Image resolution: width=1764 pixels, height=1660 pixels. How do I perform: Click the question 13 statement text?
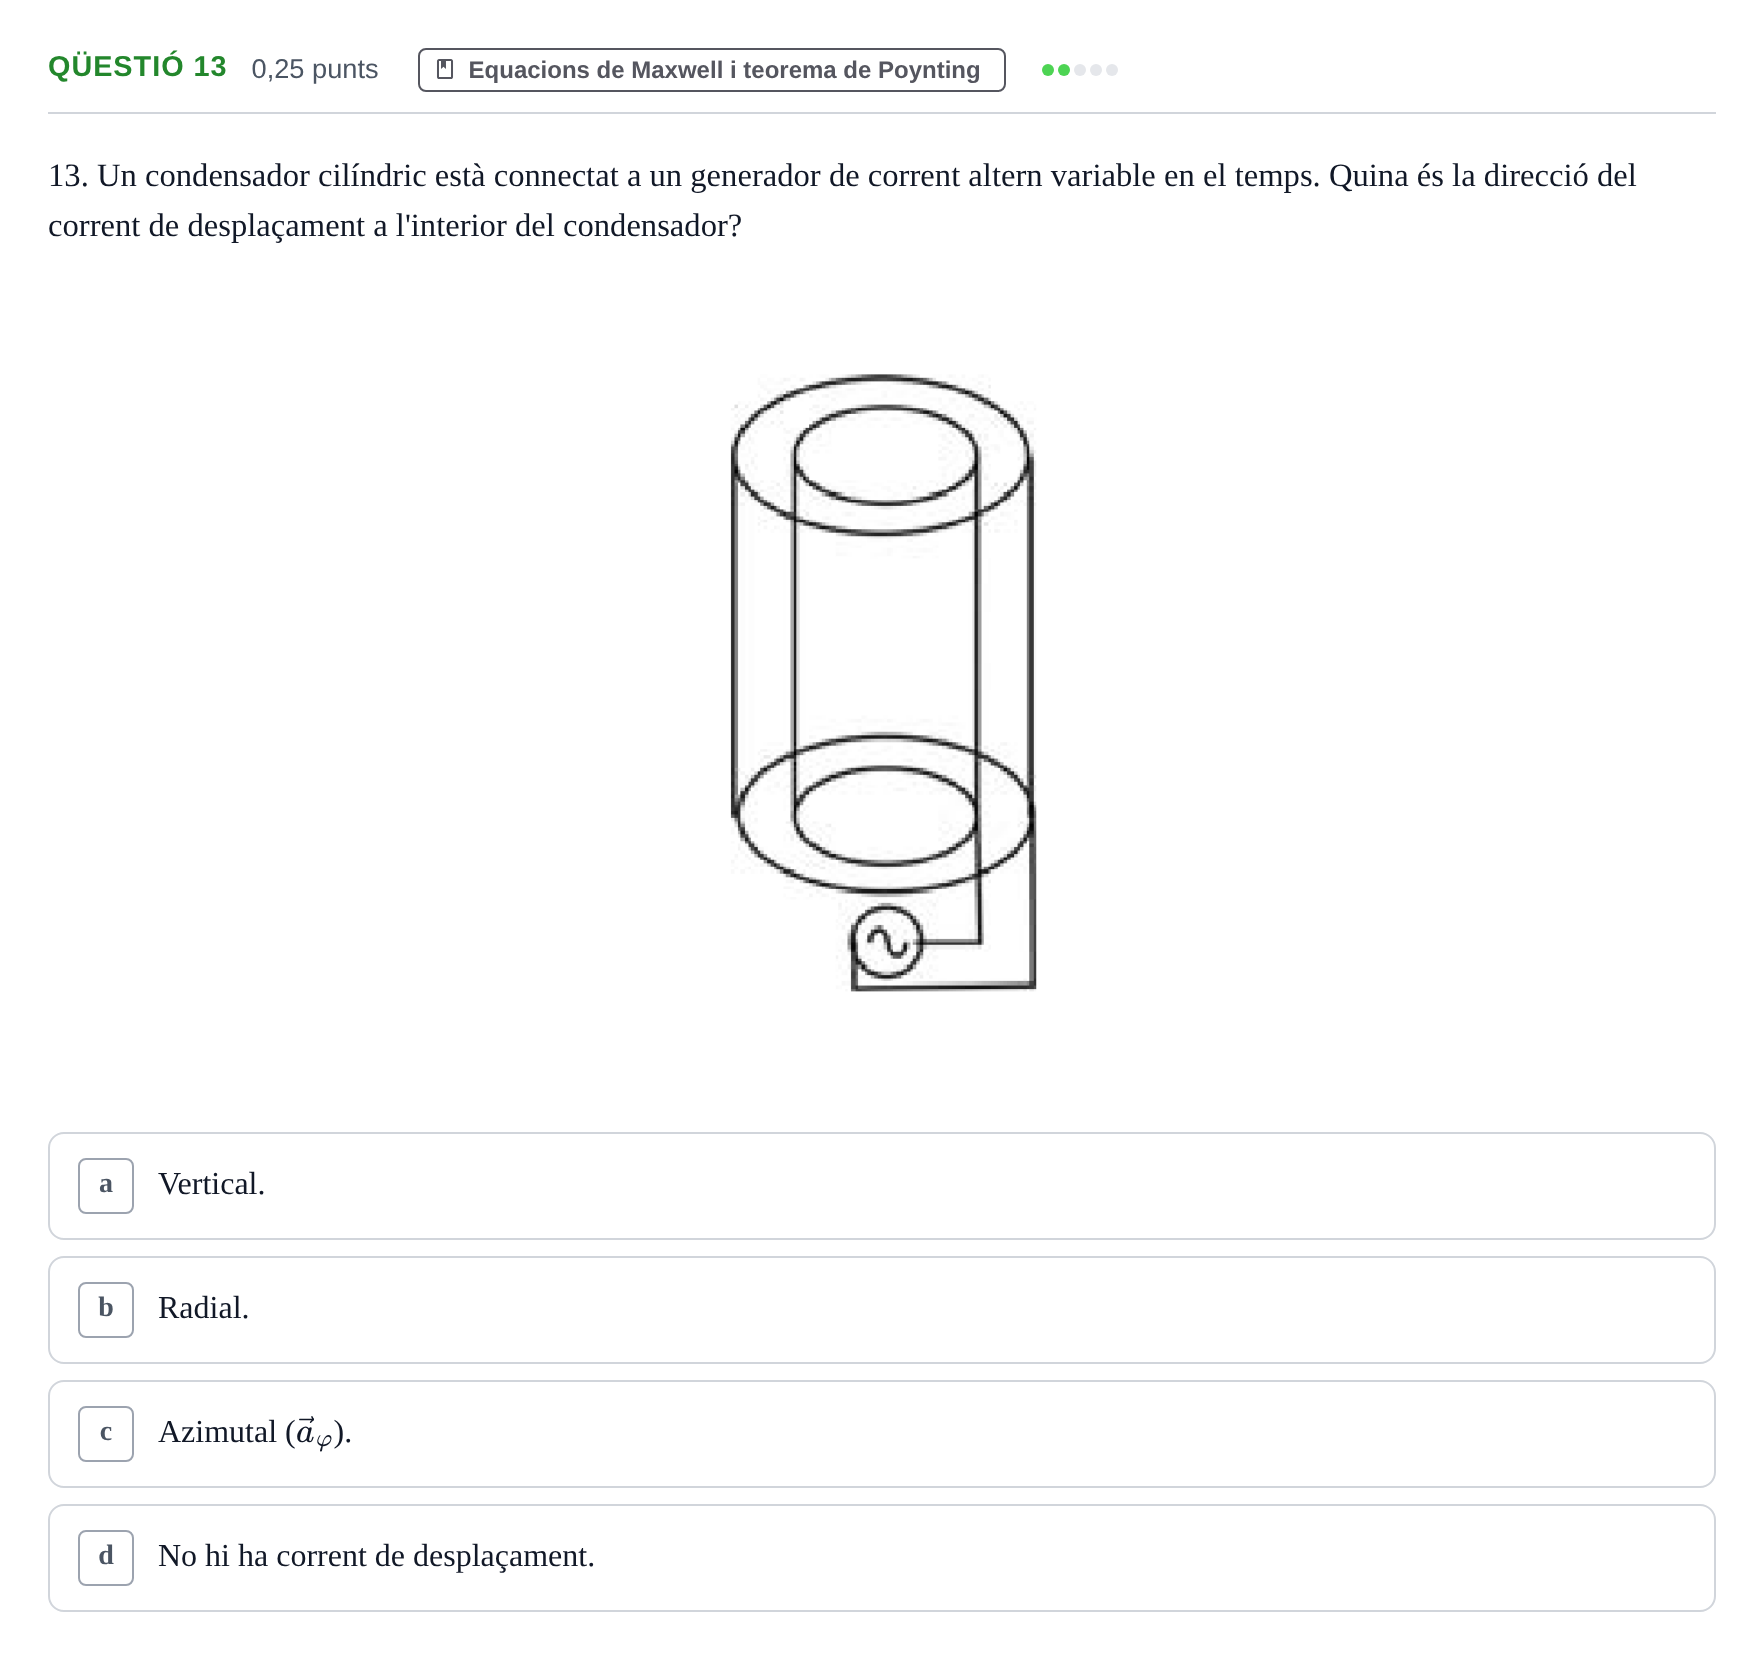coord(842,200)
